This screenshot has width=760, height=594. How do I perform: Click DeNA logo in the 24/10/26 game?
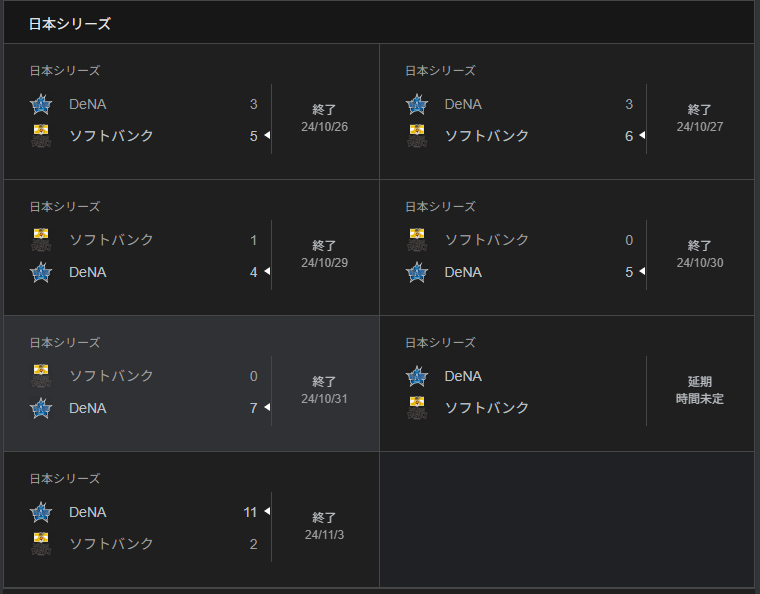coord(41,104)
